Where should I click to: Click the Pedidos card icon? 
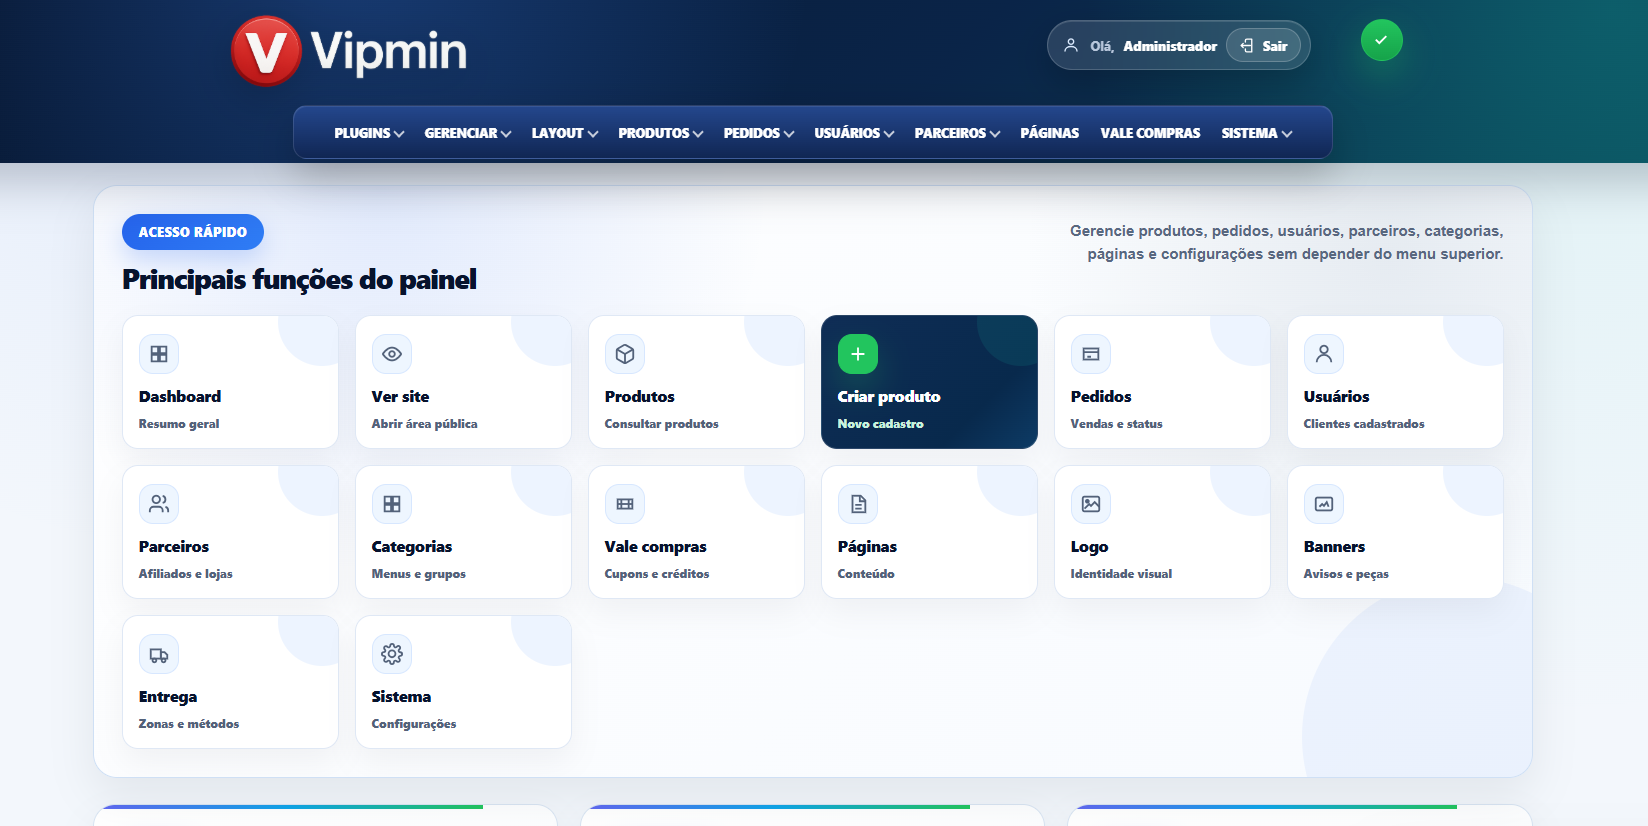tap(1091, 354)
